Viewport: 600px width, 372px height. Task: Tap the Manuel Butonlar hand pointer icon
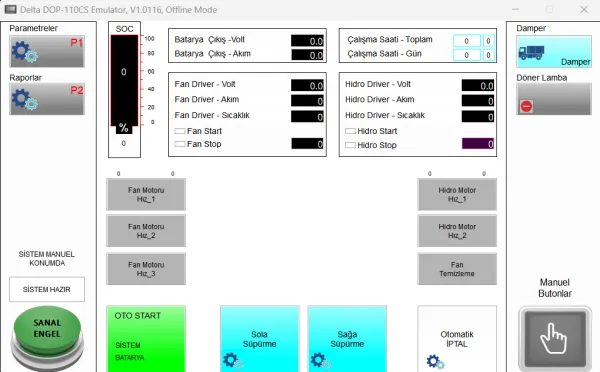point(555,339)
